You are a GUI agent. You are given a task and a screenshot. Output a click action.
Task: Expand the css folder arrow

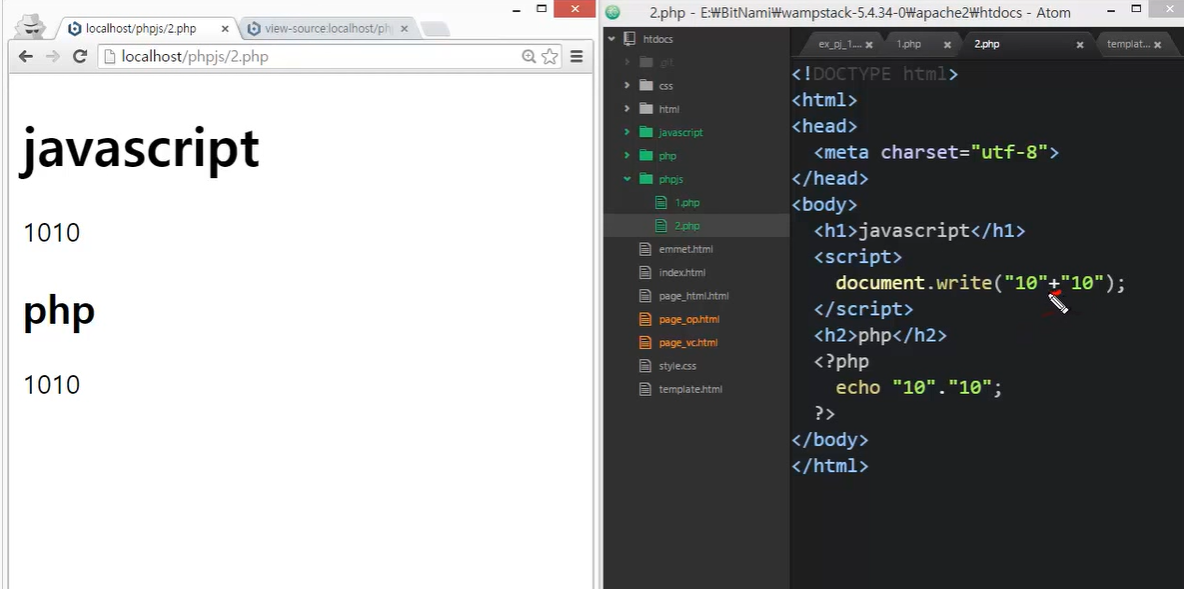(627, 86)
